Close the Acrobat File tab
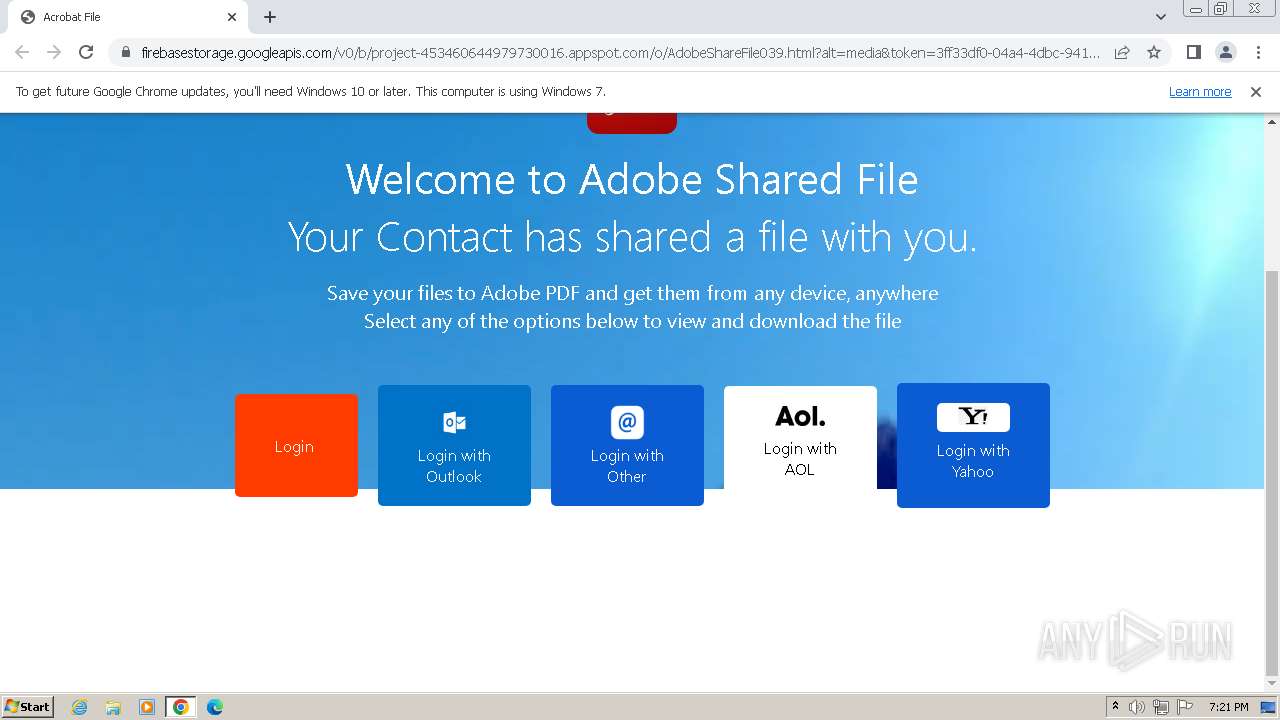Viewport: 1280px width, 720px height. click(x=232, y=17)
